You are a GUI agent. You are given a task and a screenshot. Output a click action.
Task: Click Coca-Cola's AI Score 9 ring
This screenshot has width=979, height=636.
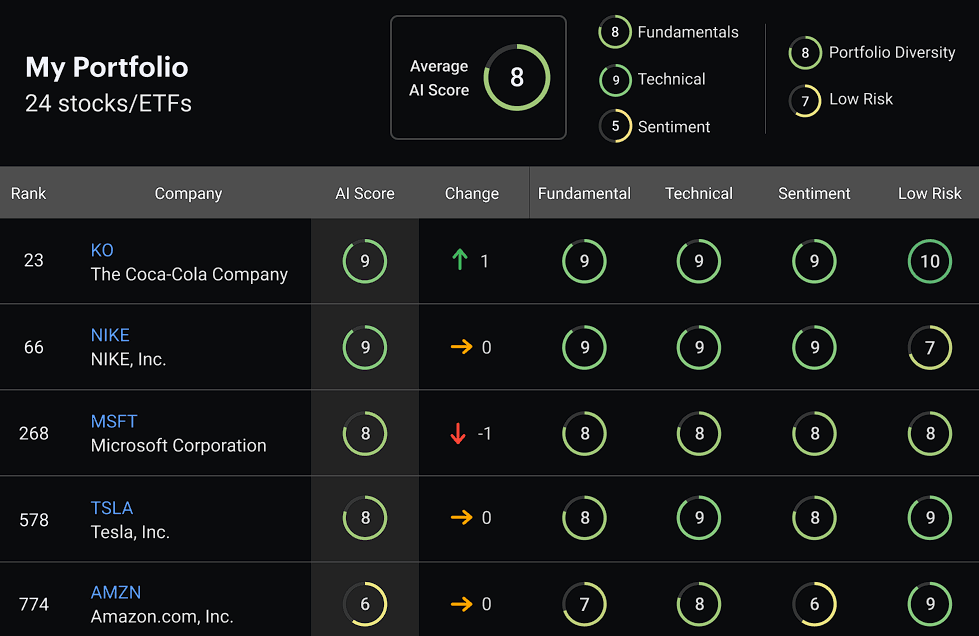365,261
